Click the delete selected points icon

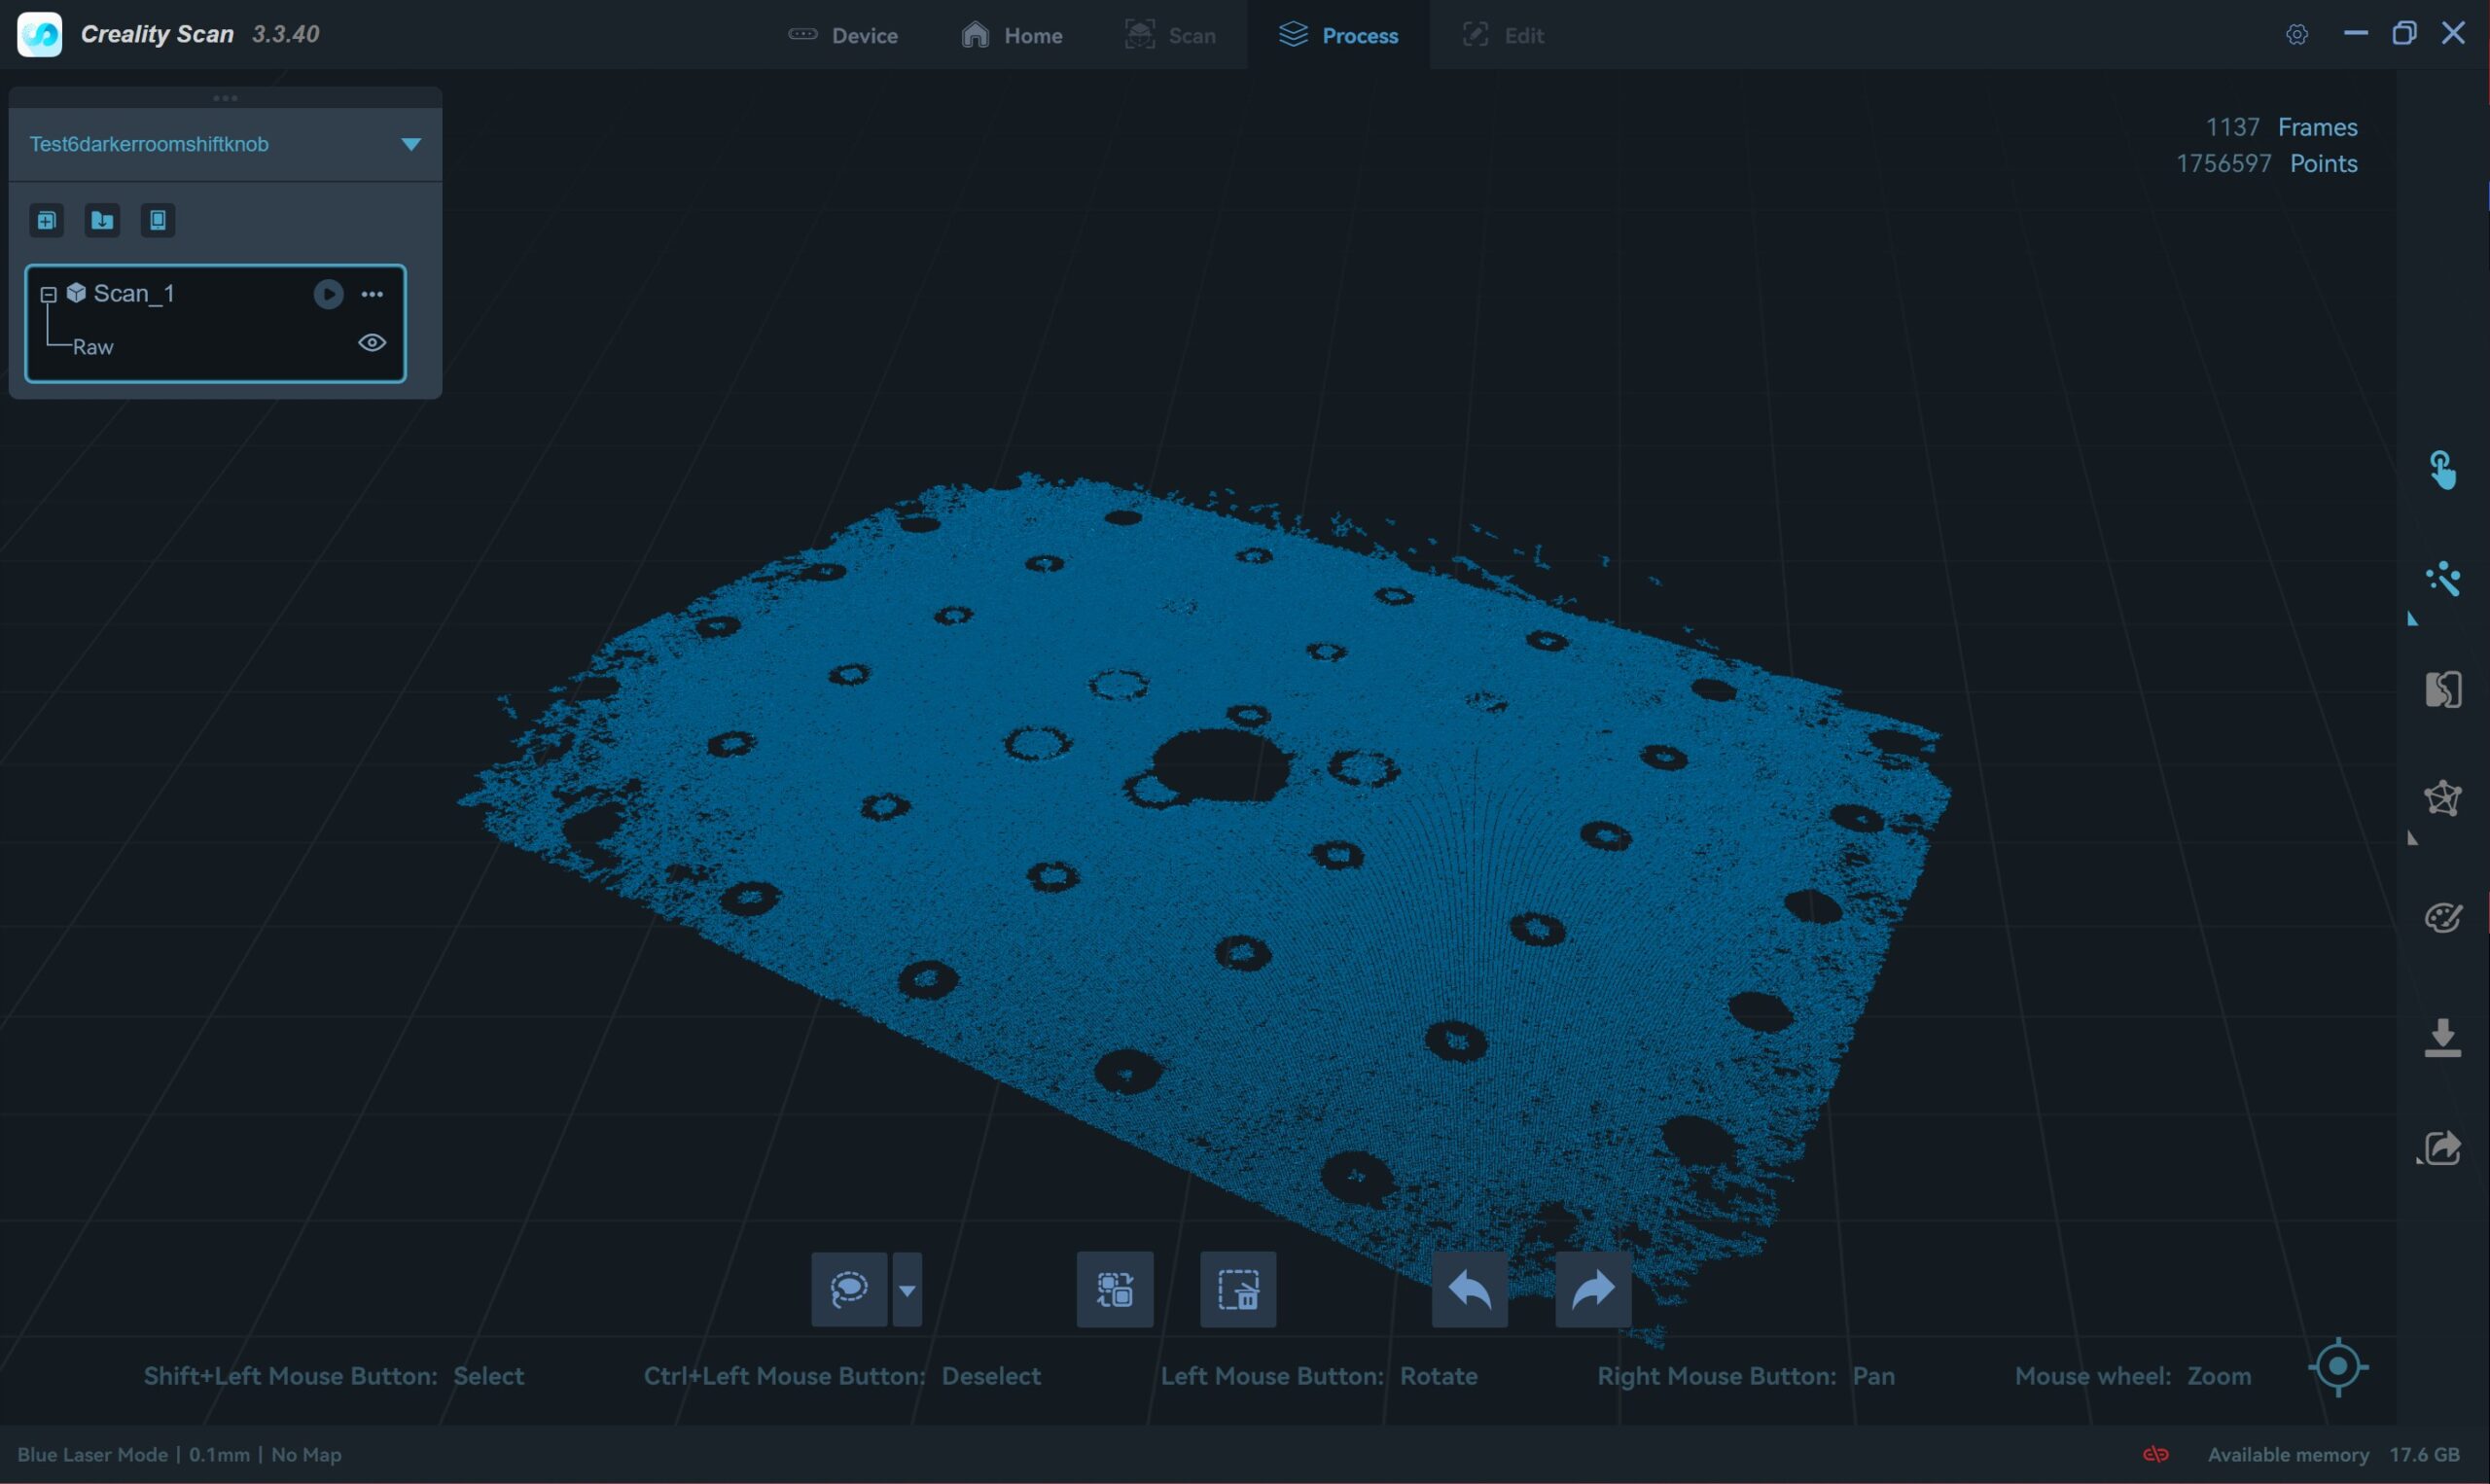tap(1237, 1289)
